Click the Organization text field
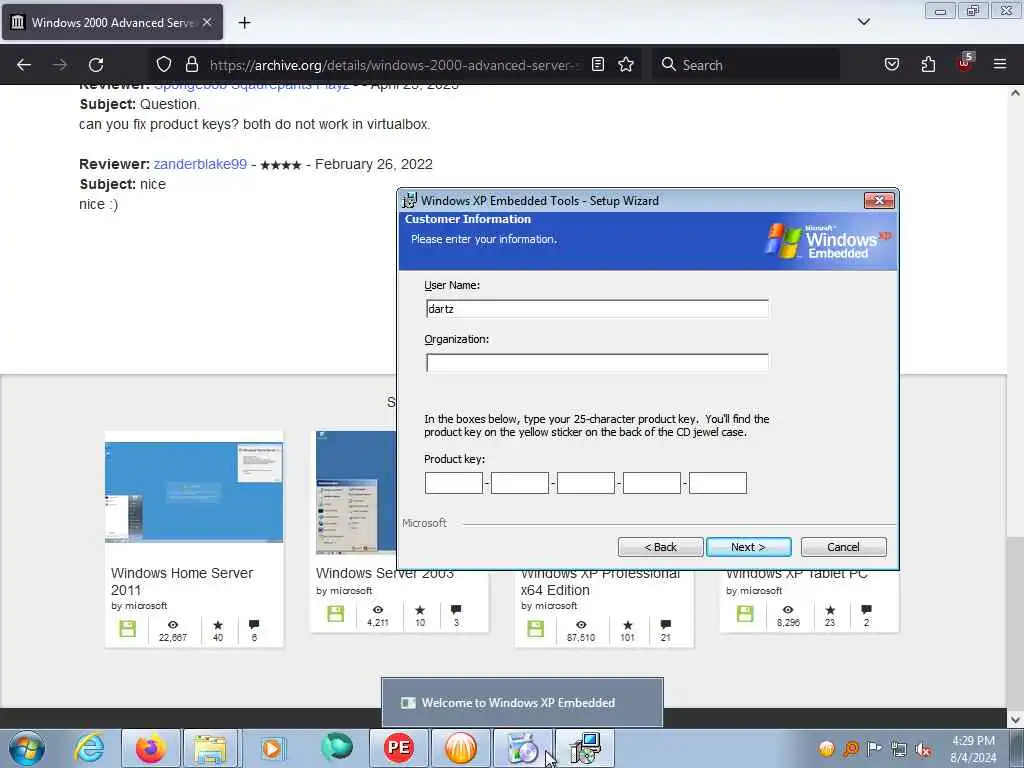 597,362
